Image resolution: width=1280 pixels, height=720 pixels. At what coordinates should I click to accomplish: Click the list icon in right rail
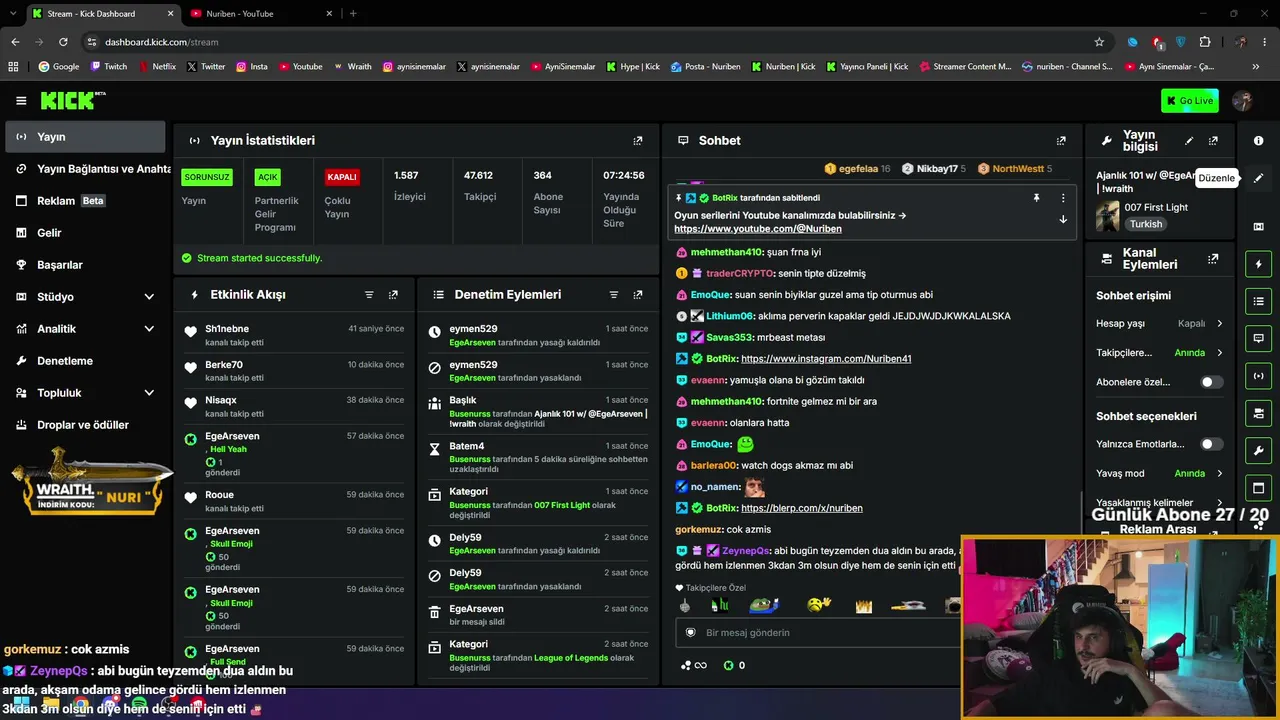pyautogui.click(x=1258, y=301)
